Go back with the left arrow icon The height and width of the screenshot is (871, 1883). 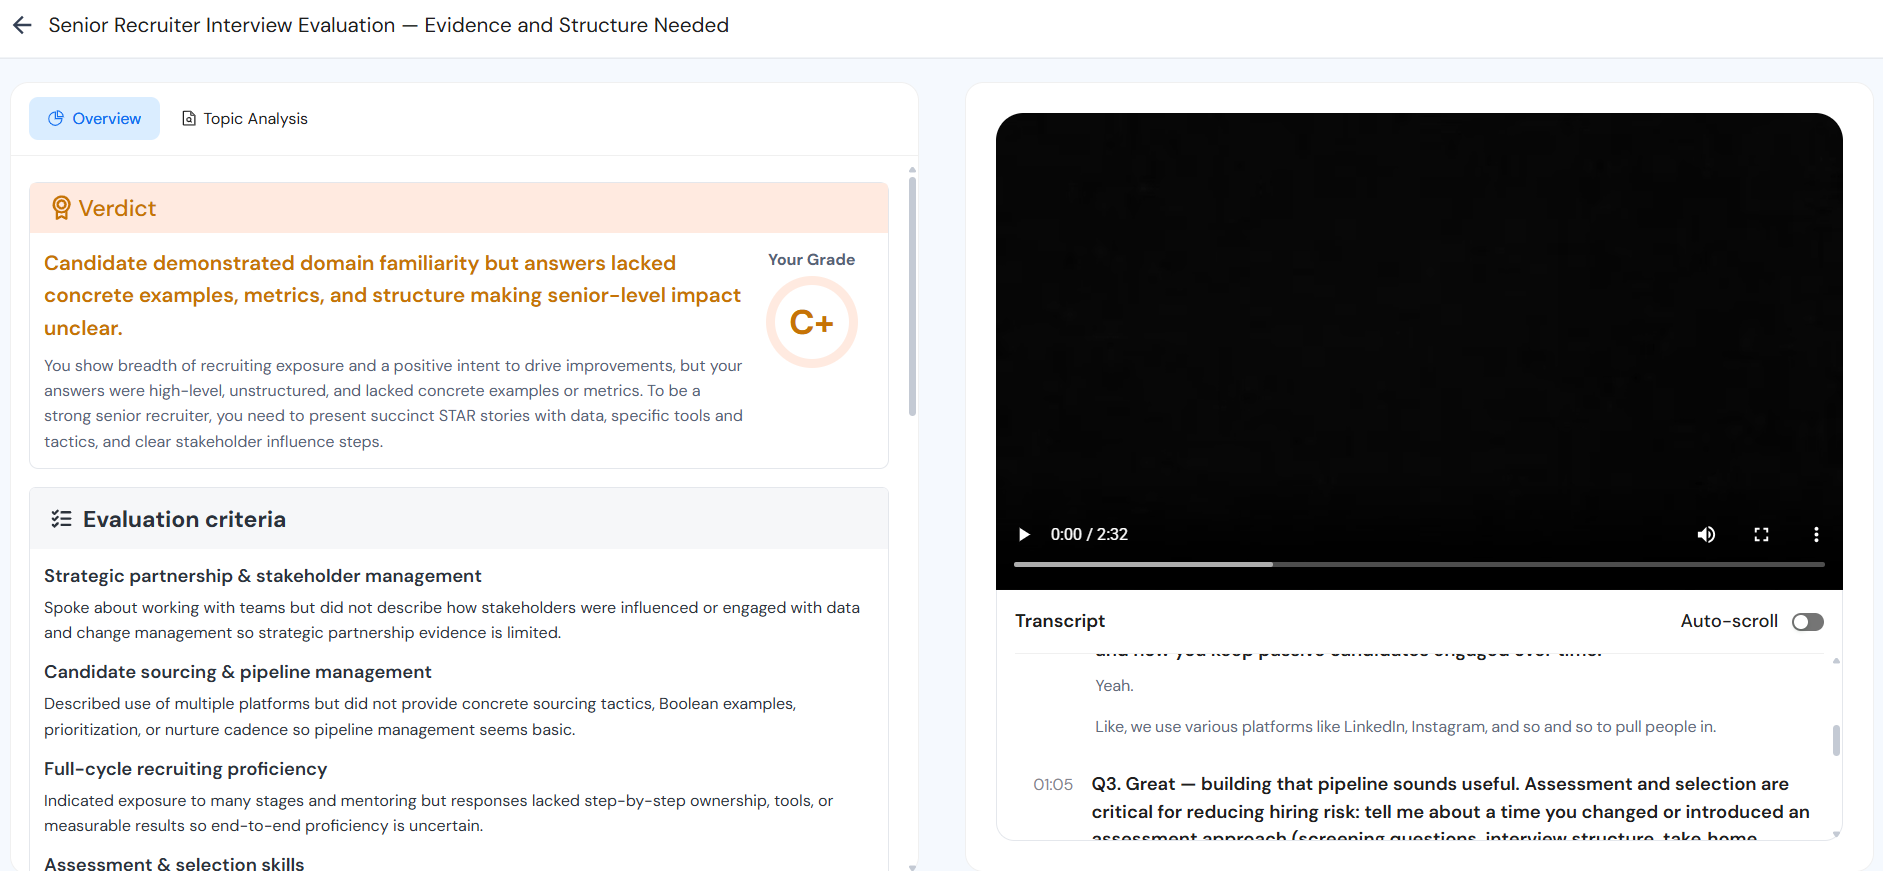(22, 25)
